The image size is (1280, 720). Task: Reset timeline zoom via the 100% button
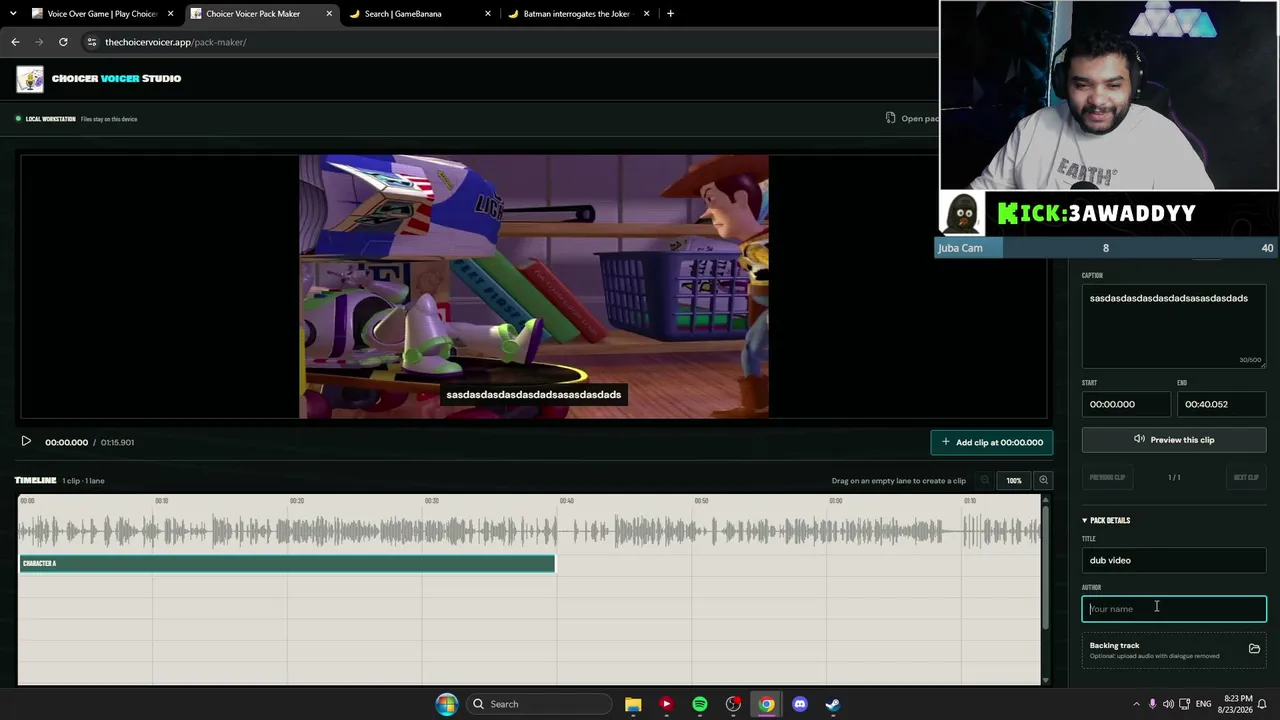(x=1014, y=481)
